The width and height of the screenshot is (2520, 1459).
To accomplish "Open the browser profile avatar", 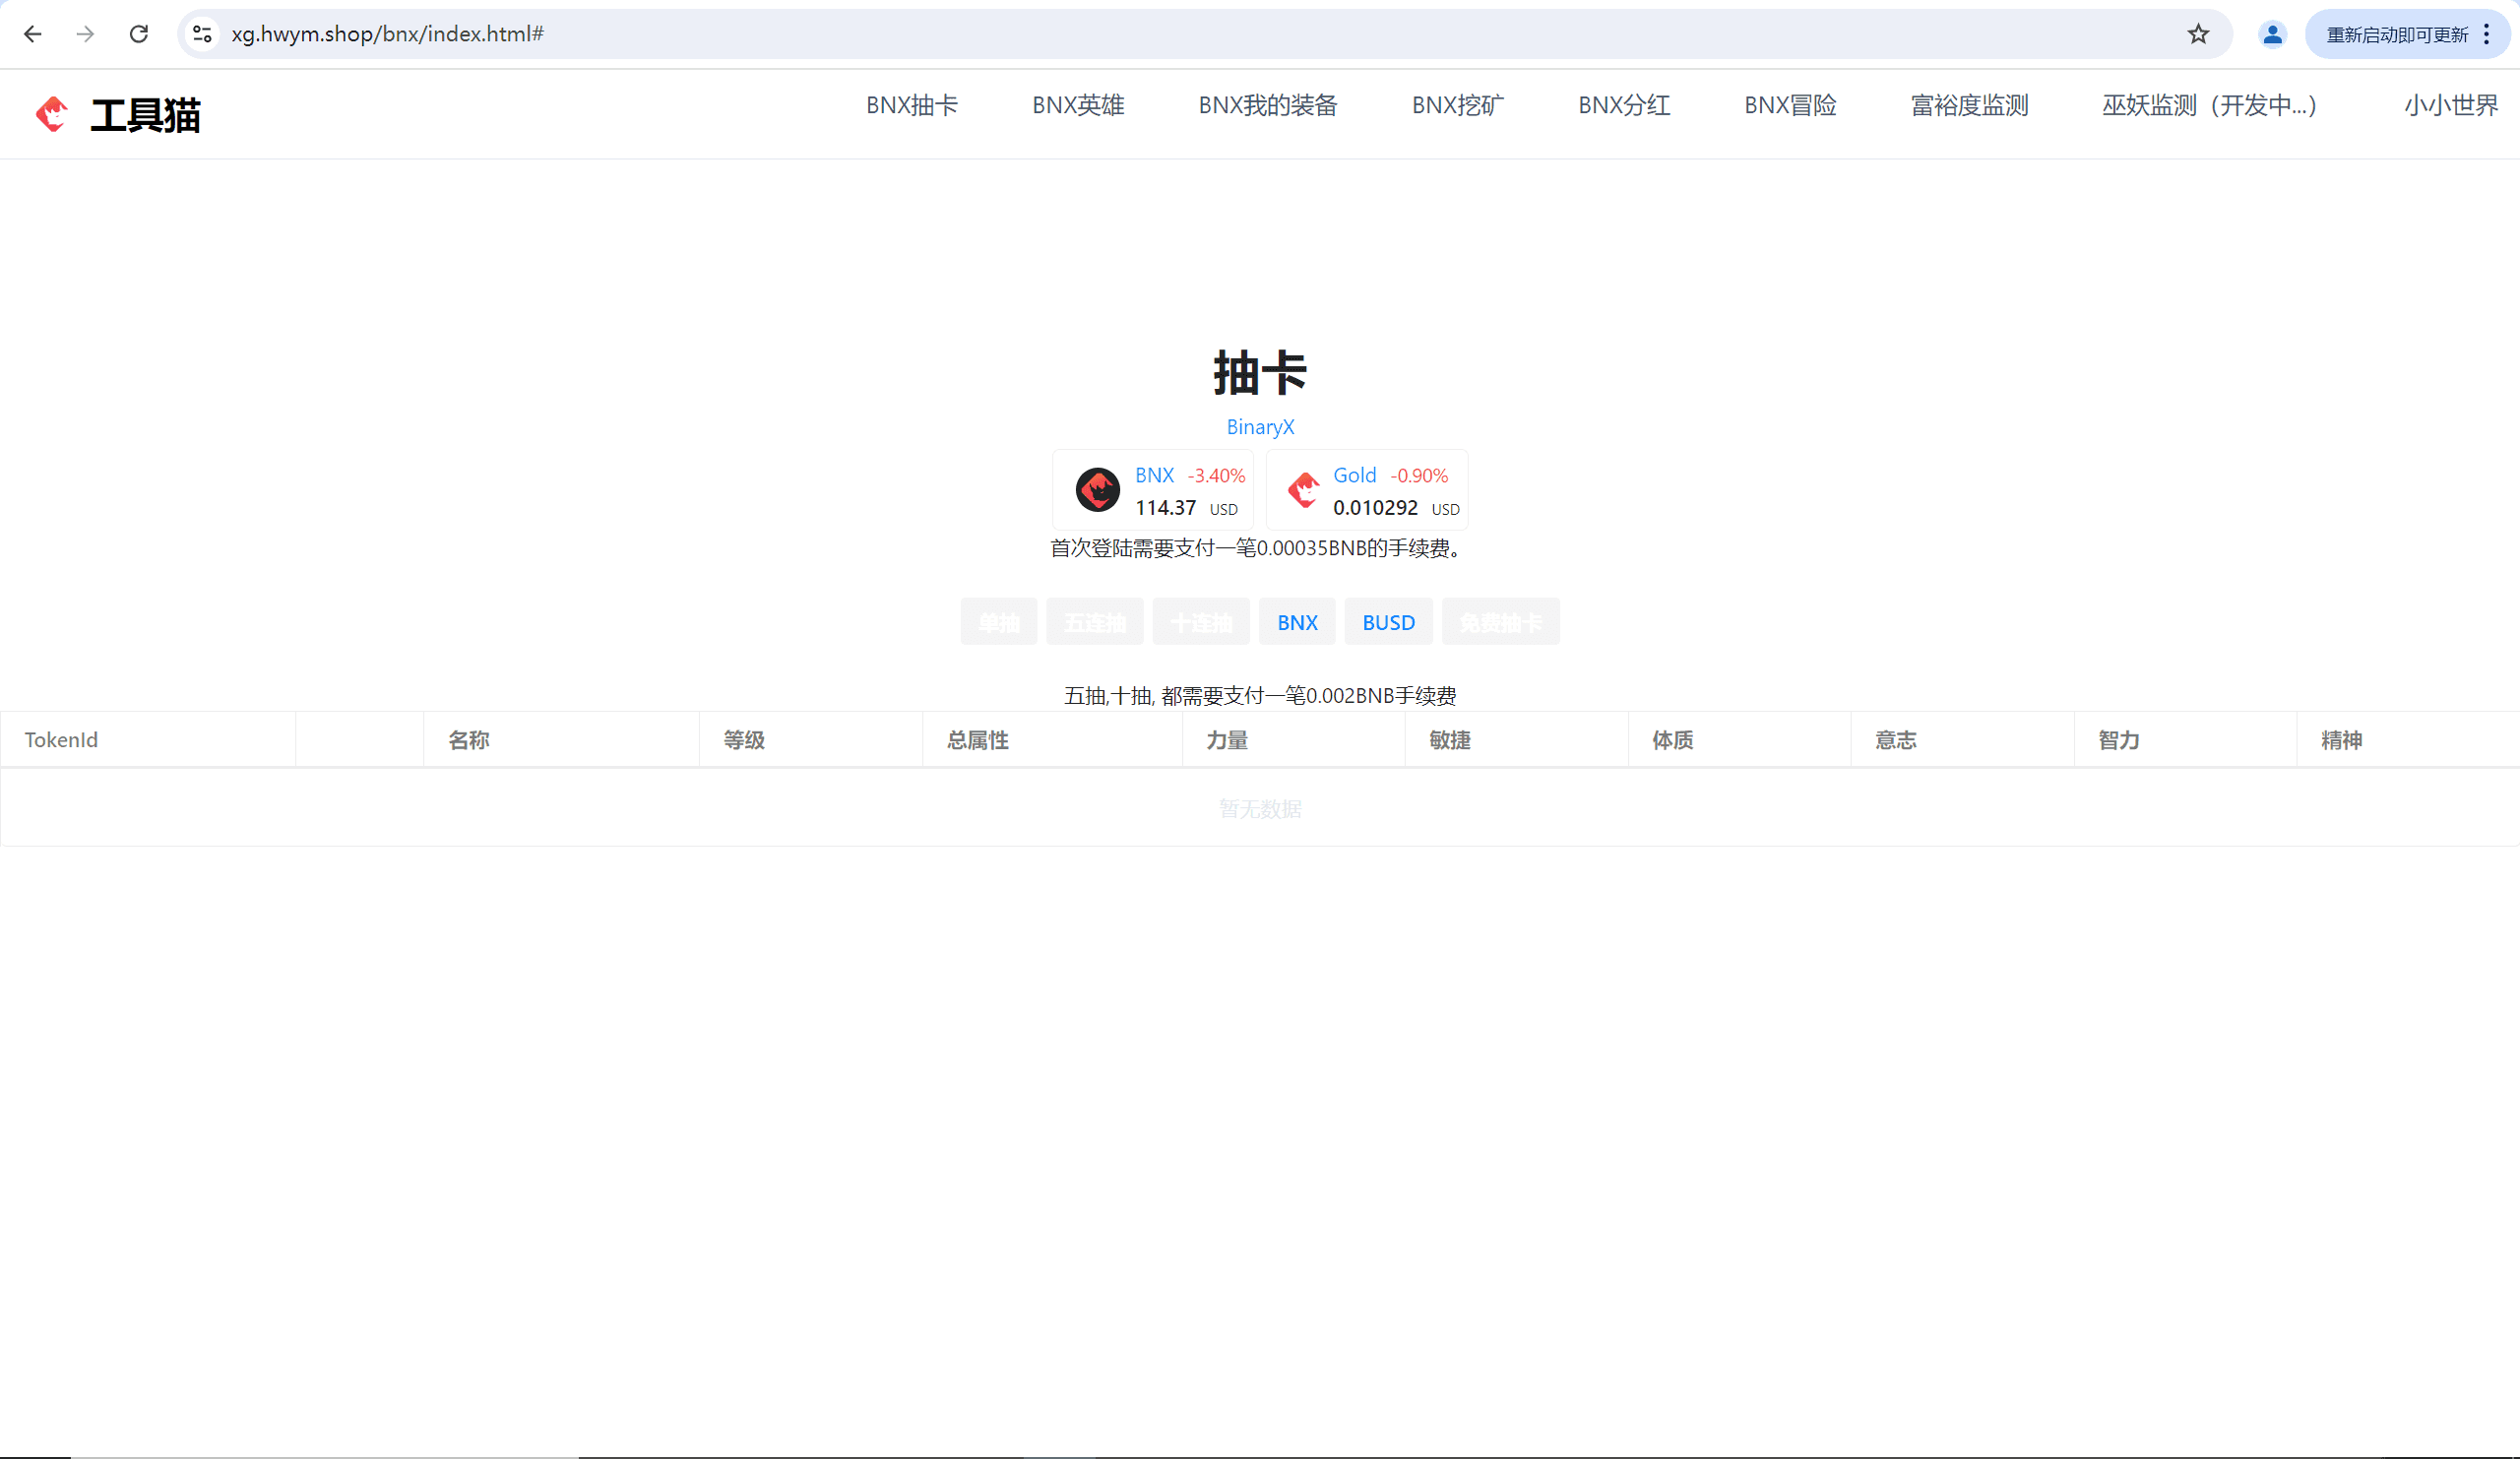I will click(x=2272, y=34).
